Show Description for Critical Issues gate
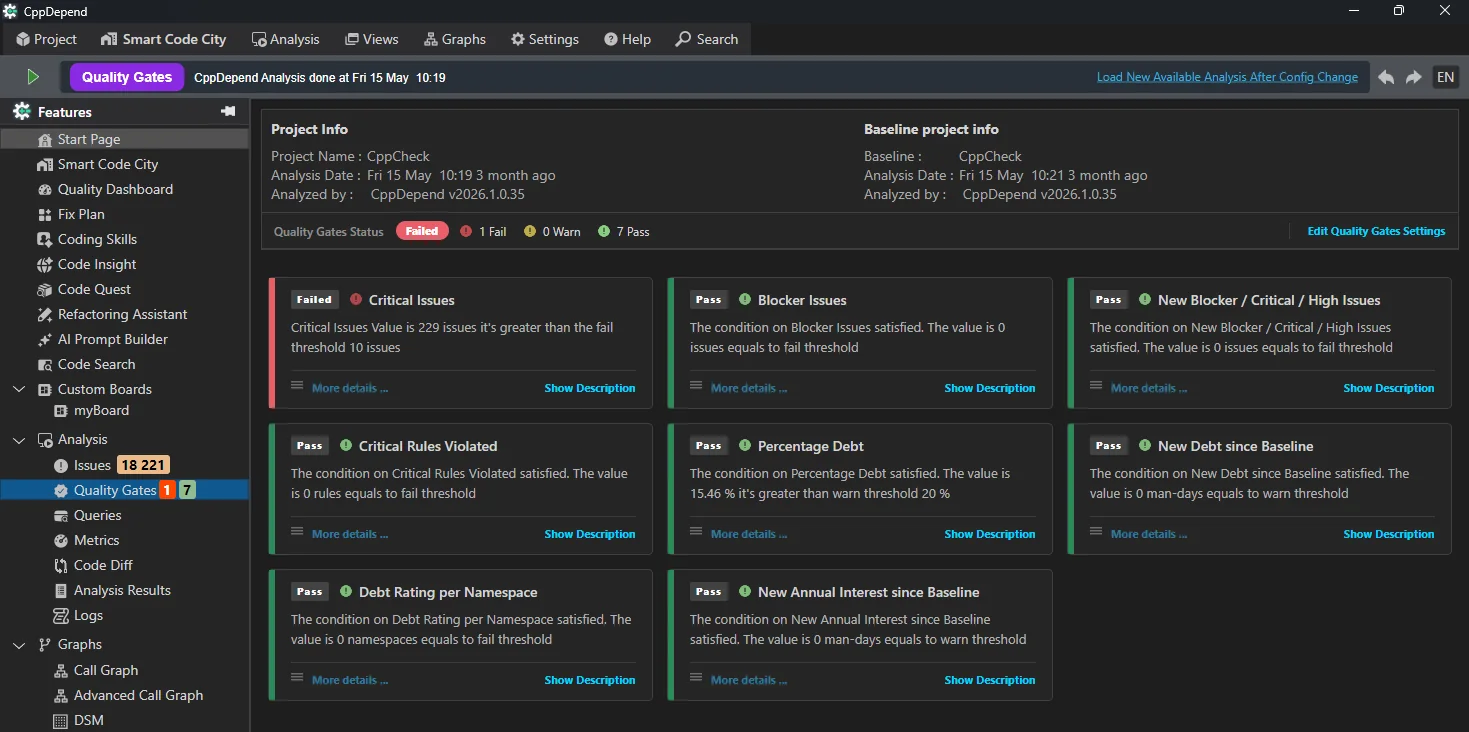The width and height of the screenshot is (1469, 732). point(590,388)
